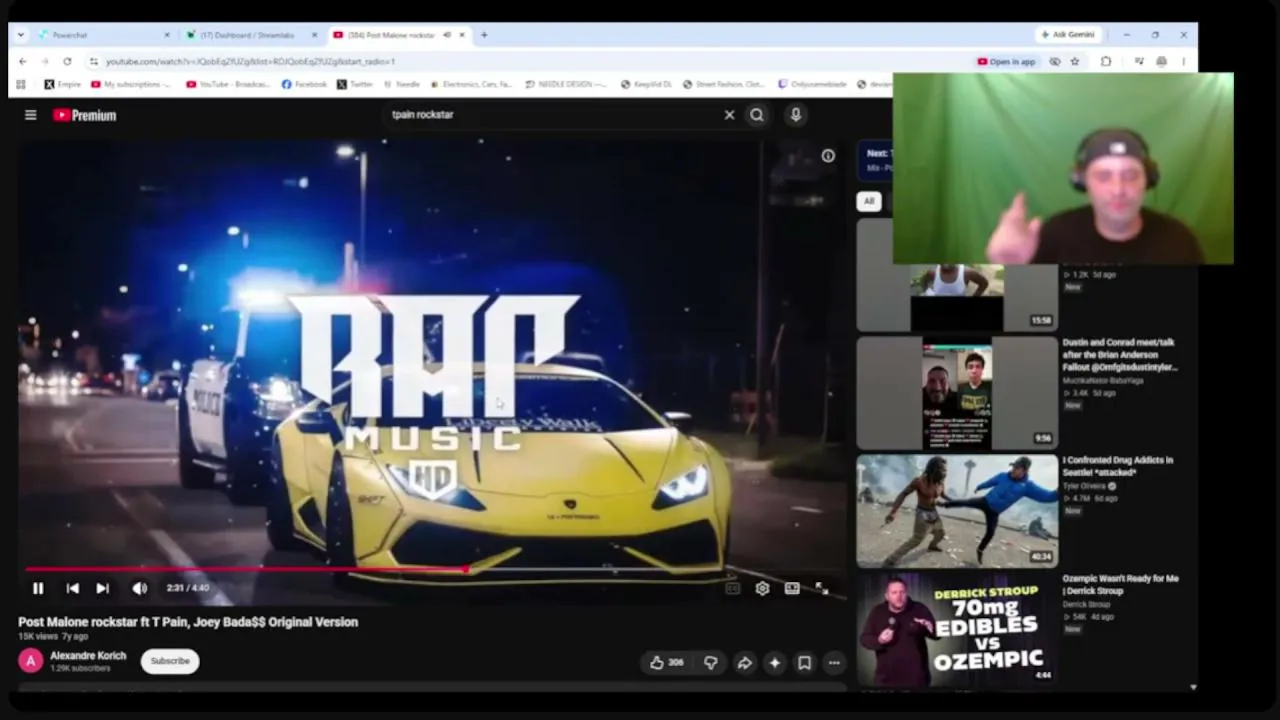The width and height of the screenshot is (1280, 720).
Task: Mute the Post Malone tab audio icon
Action: coord(447,35)
